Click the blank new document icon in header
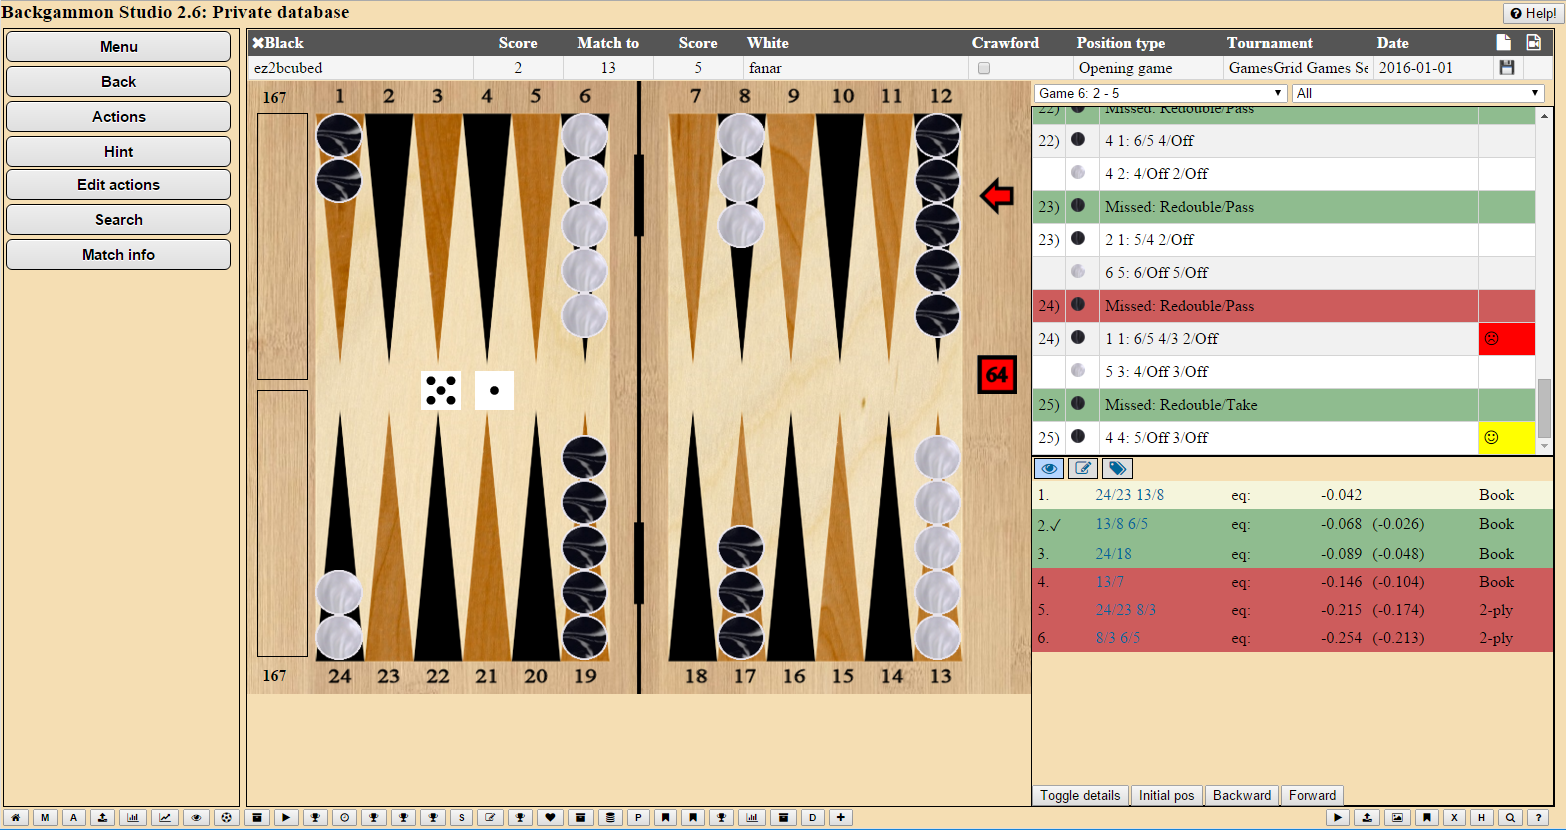 [x=1503, y=43]
